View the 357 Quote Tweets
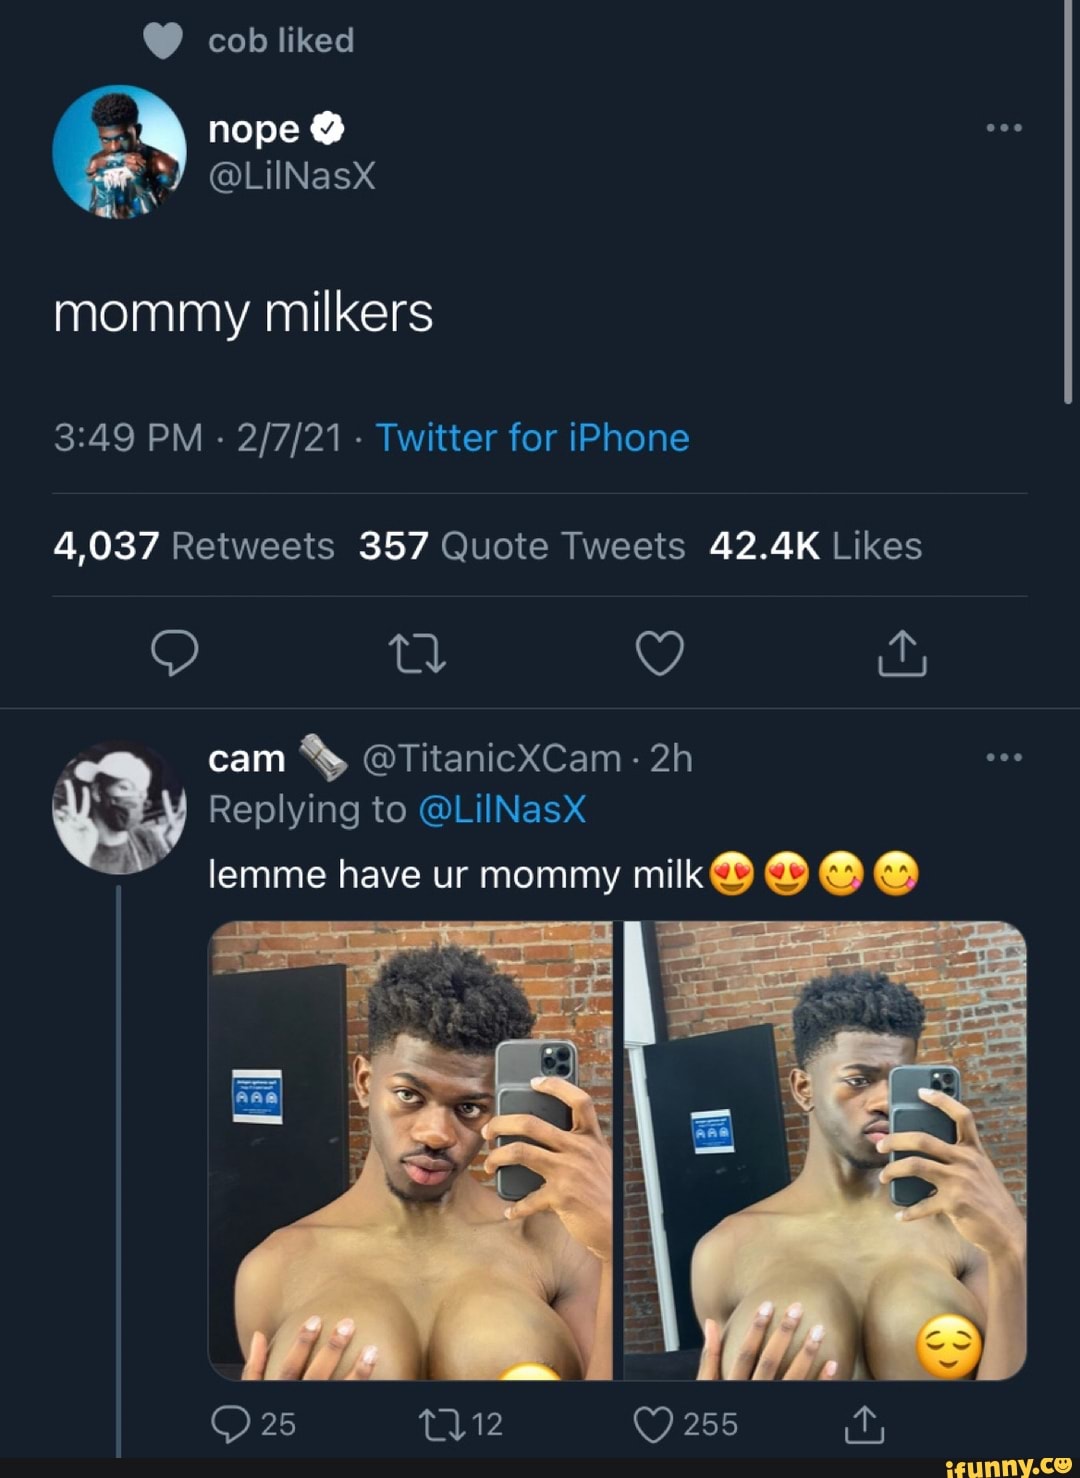This screenshot has height=1478, width=1080. (x=521, y=546)
